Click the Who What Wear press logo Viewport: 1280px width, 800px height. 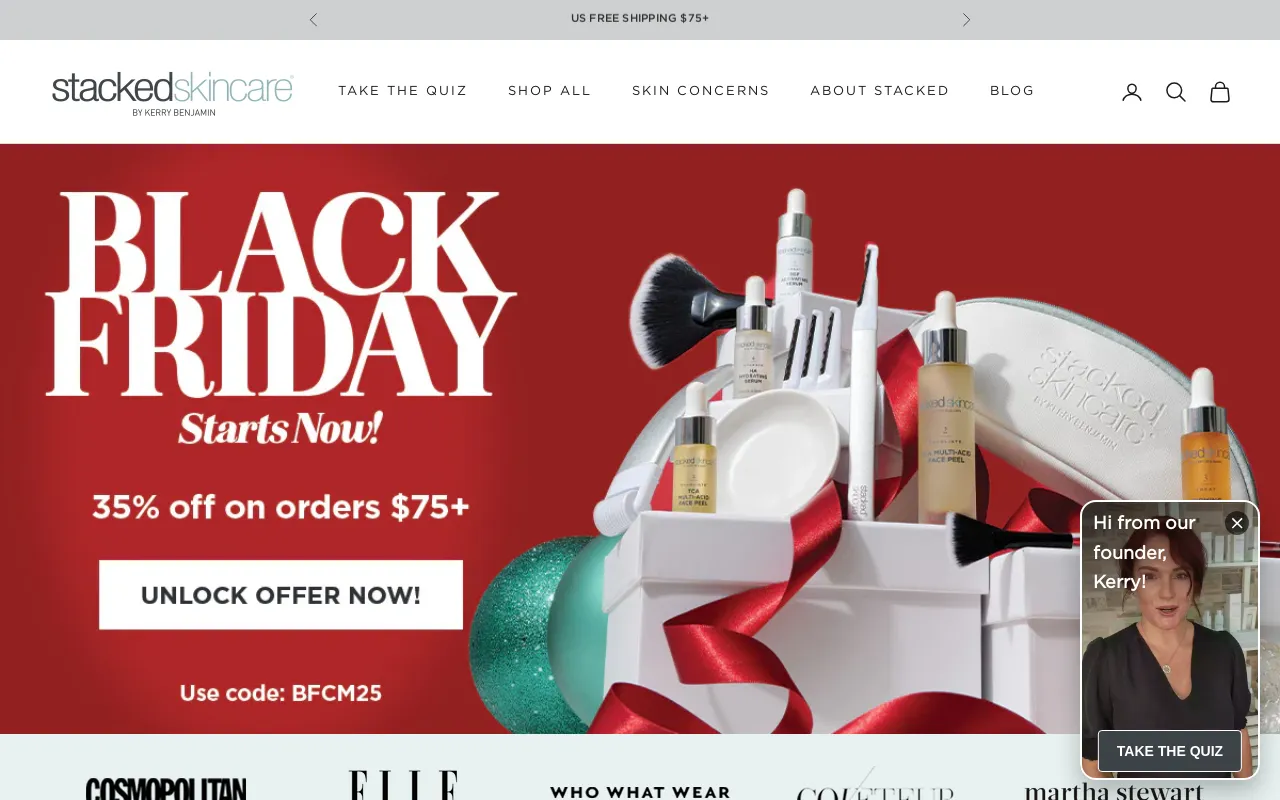[x=640, y=792]
